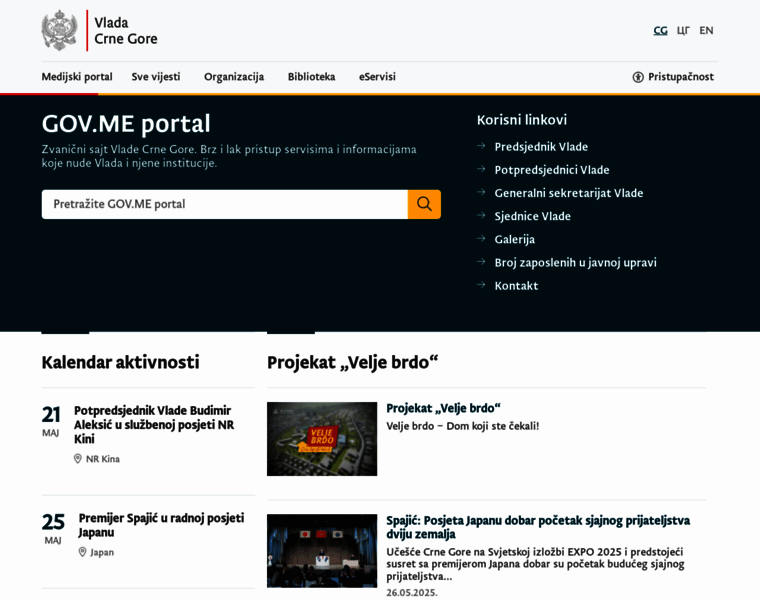
Task: Click the arrow icon before Potpredsjednici Vlade
Action: tap(481, 169)
